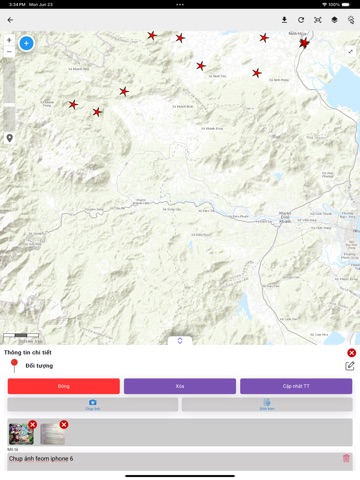360x480 pixels.
Task: Go back using the arrow icon
Action: (x=10, y=20)
